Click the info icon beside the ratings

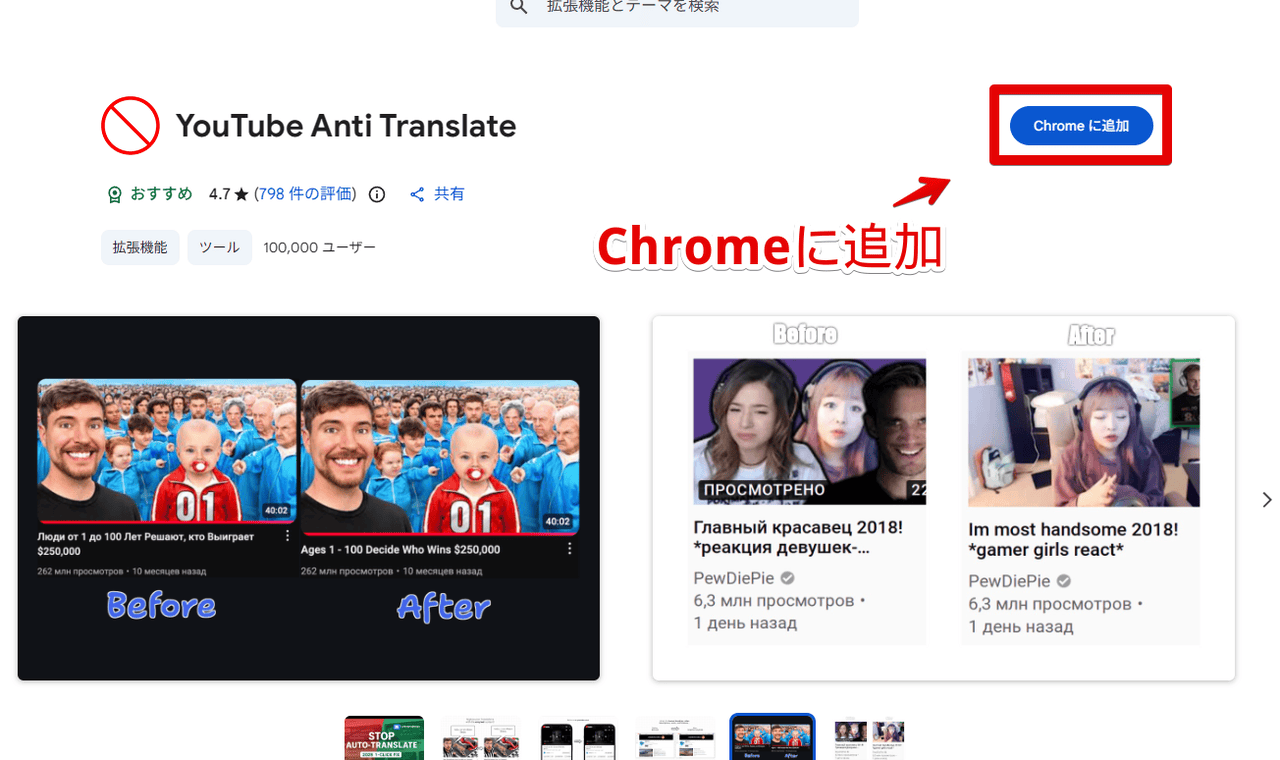tap(377, 195)
